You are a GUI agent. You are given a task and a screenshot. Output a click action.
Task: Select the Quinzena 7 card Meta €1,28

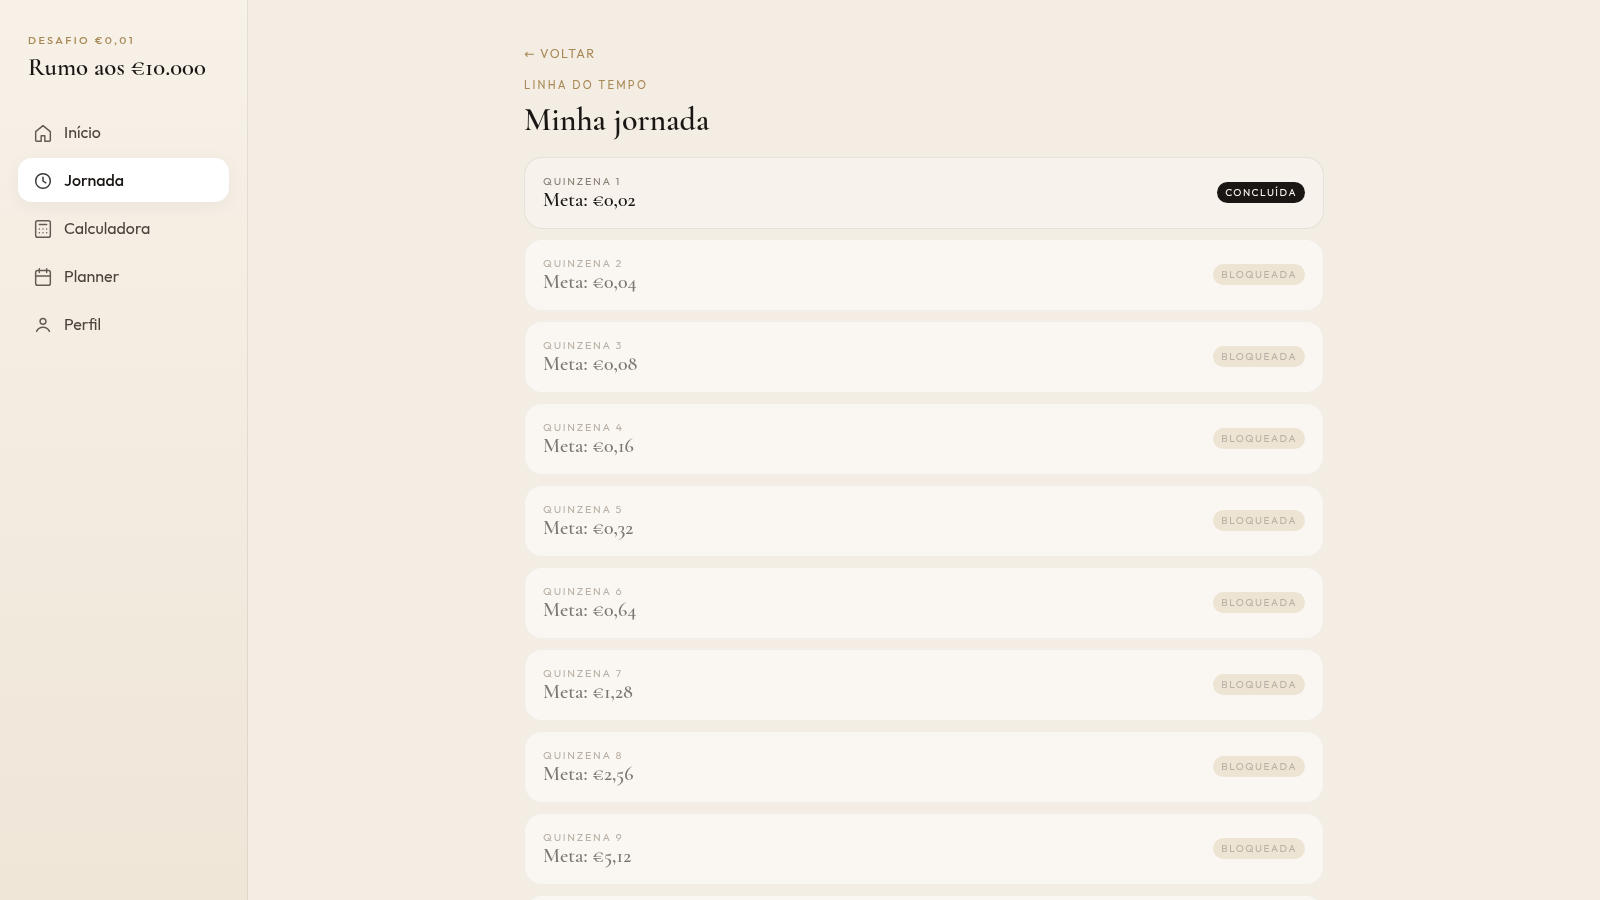924,685
